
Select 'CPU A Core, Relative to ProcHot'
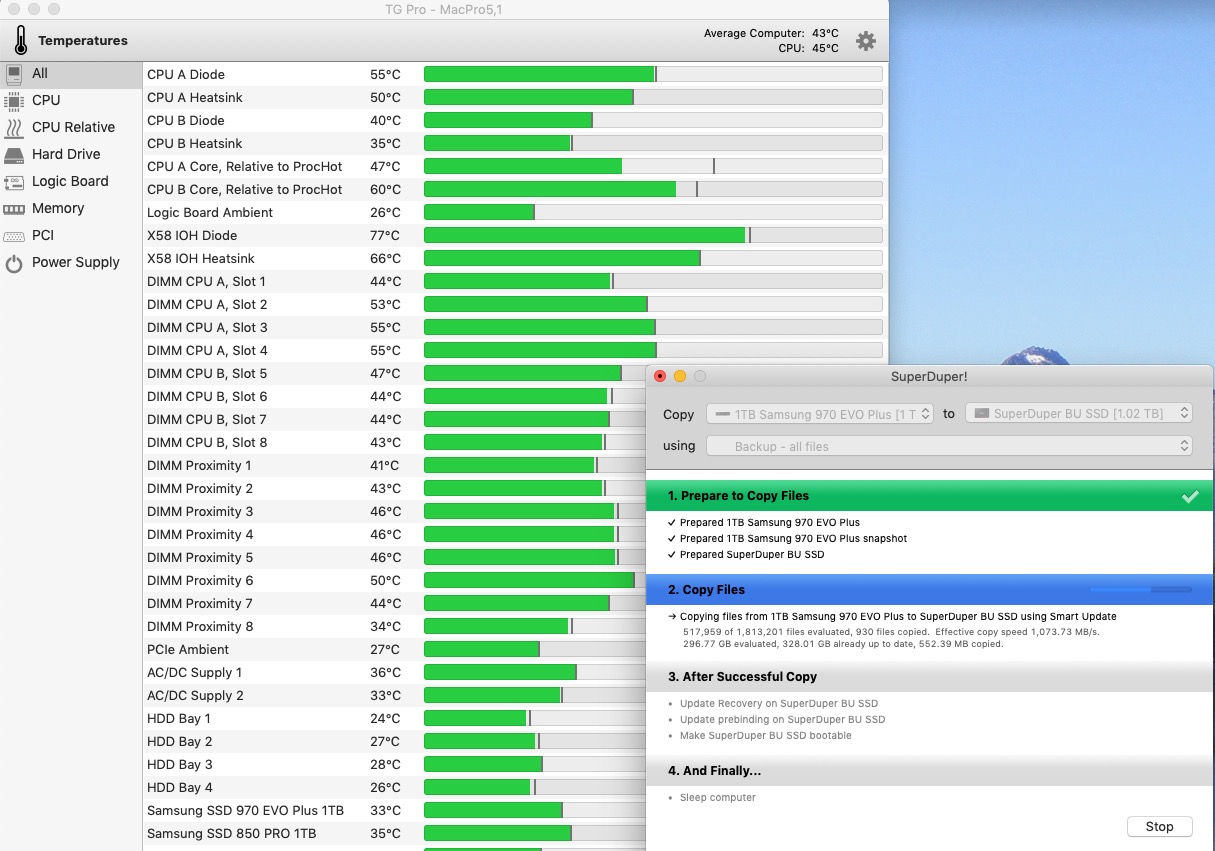pos(515,166)
